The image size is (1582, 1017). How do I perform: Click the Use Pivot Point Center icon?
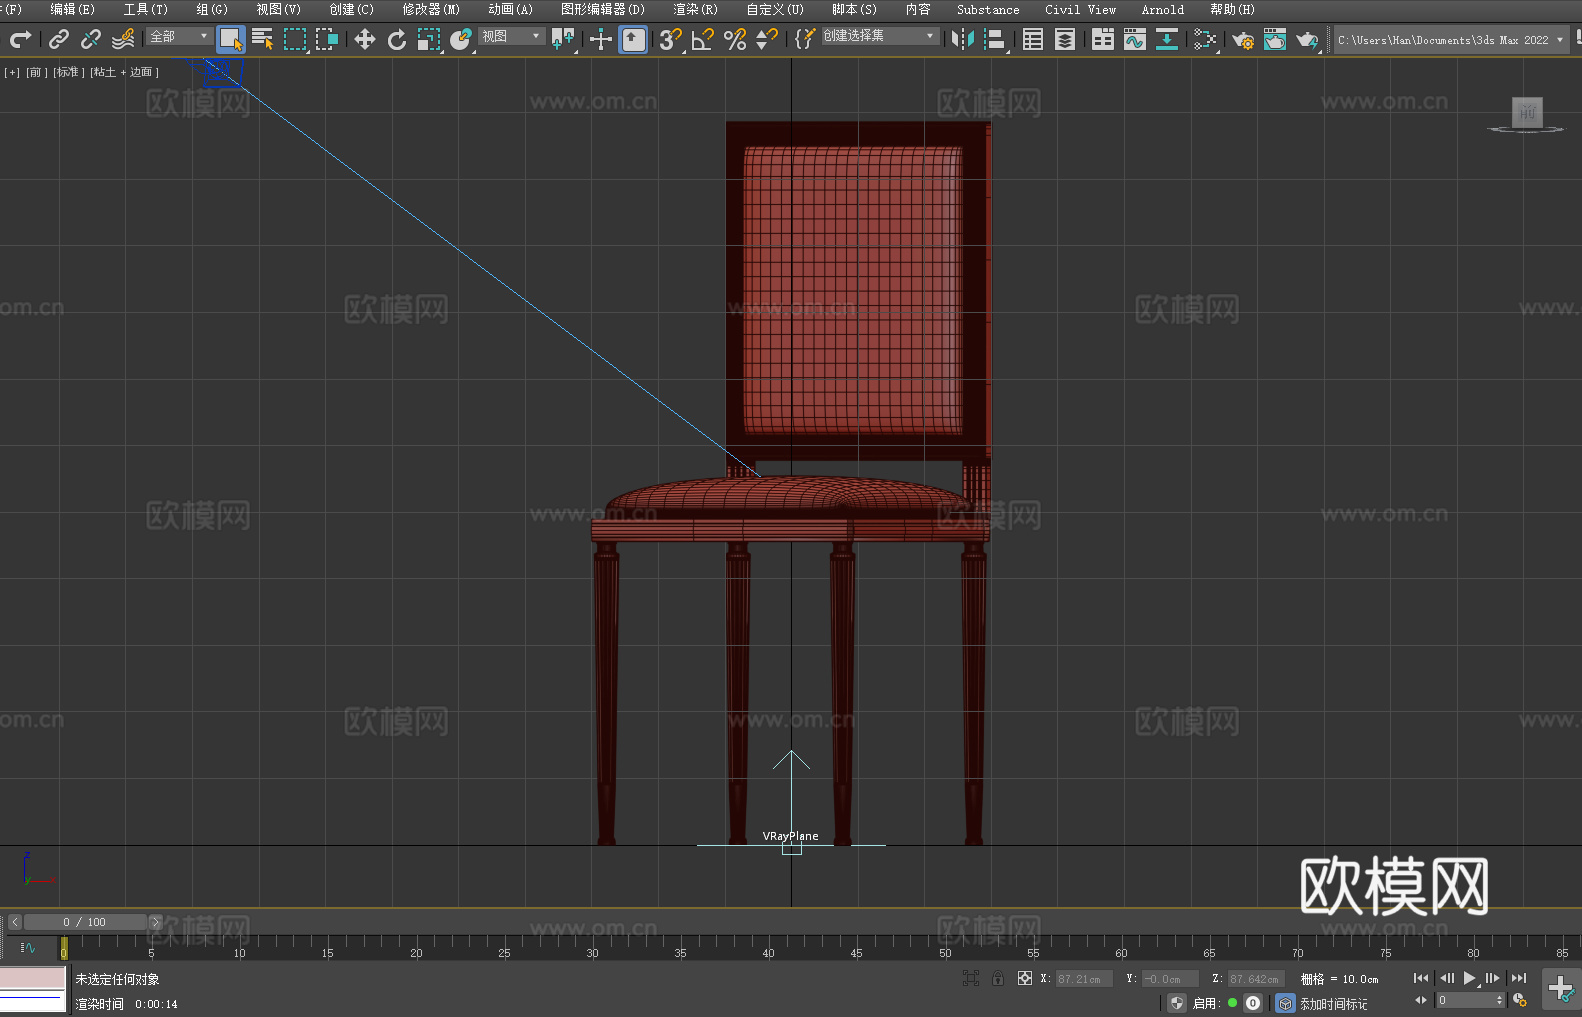(563, 39)
